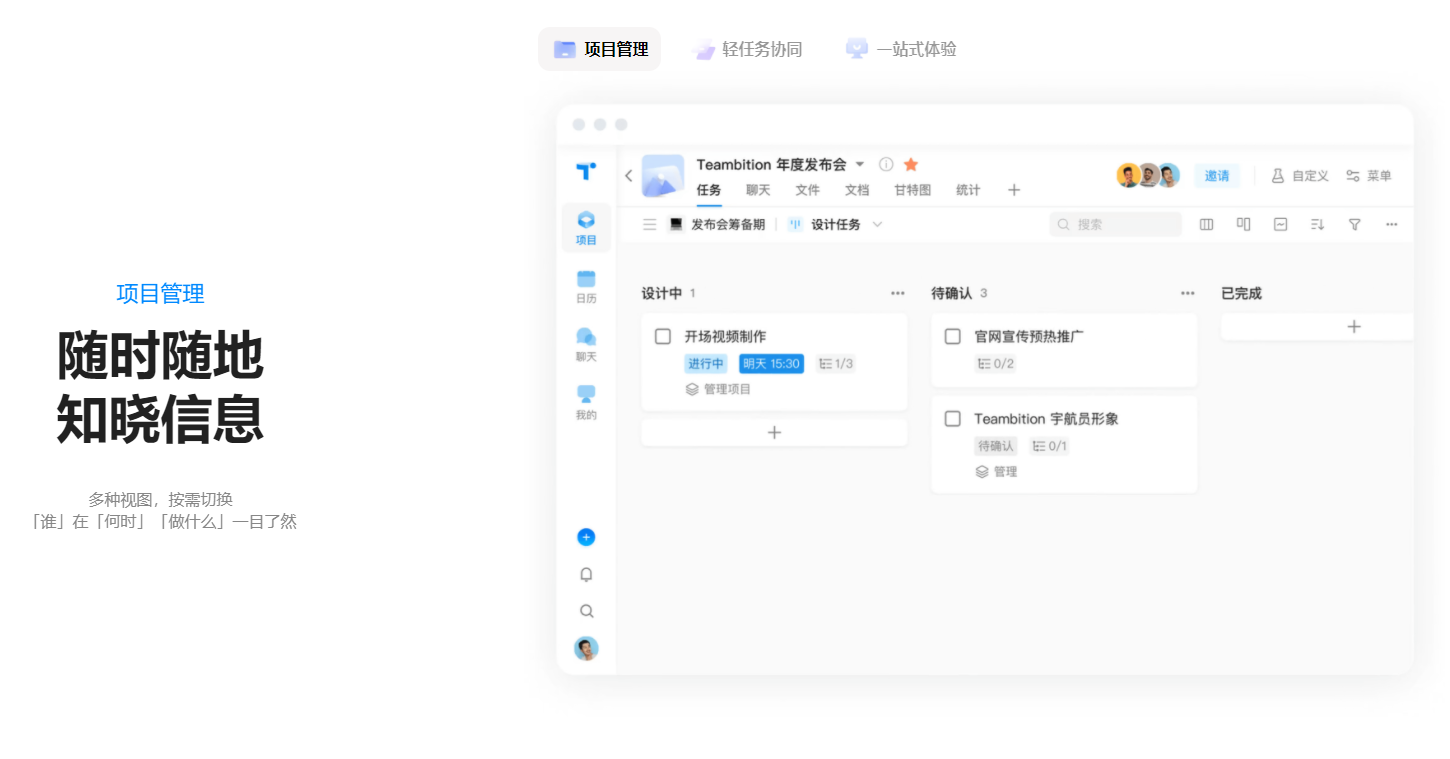This screenshot has height=759, width=1450.
Task: Open the project name dropdown arrow
Action: (860, 164)
